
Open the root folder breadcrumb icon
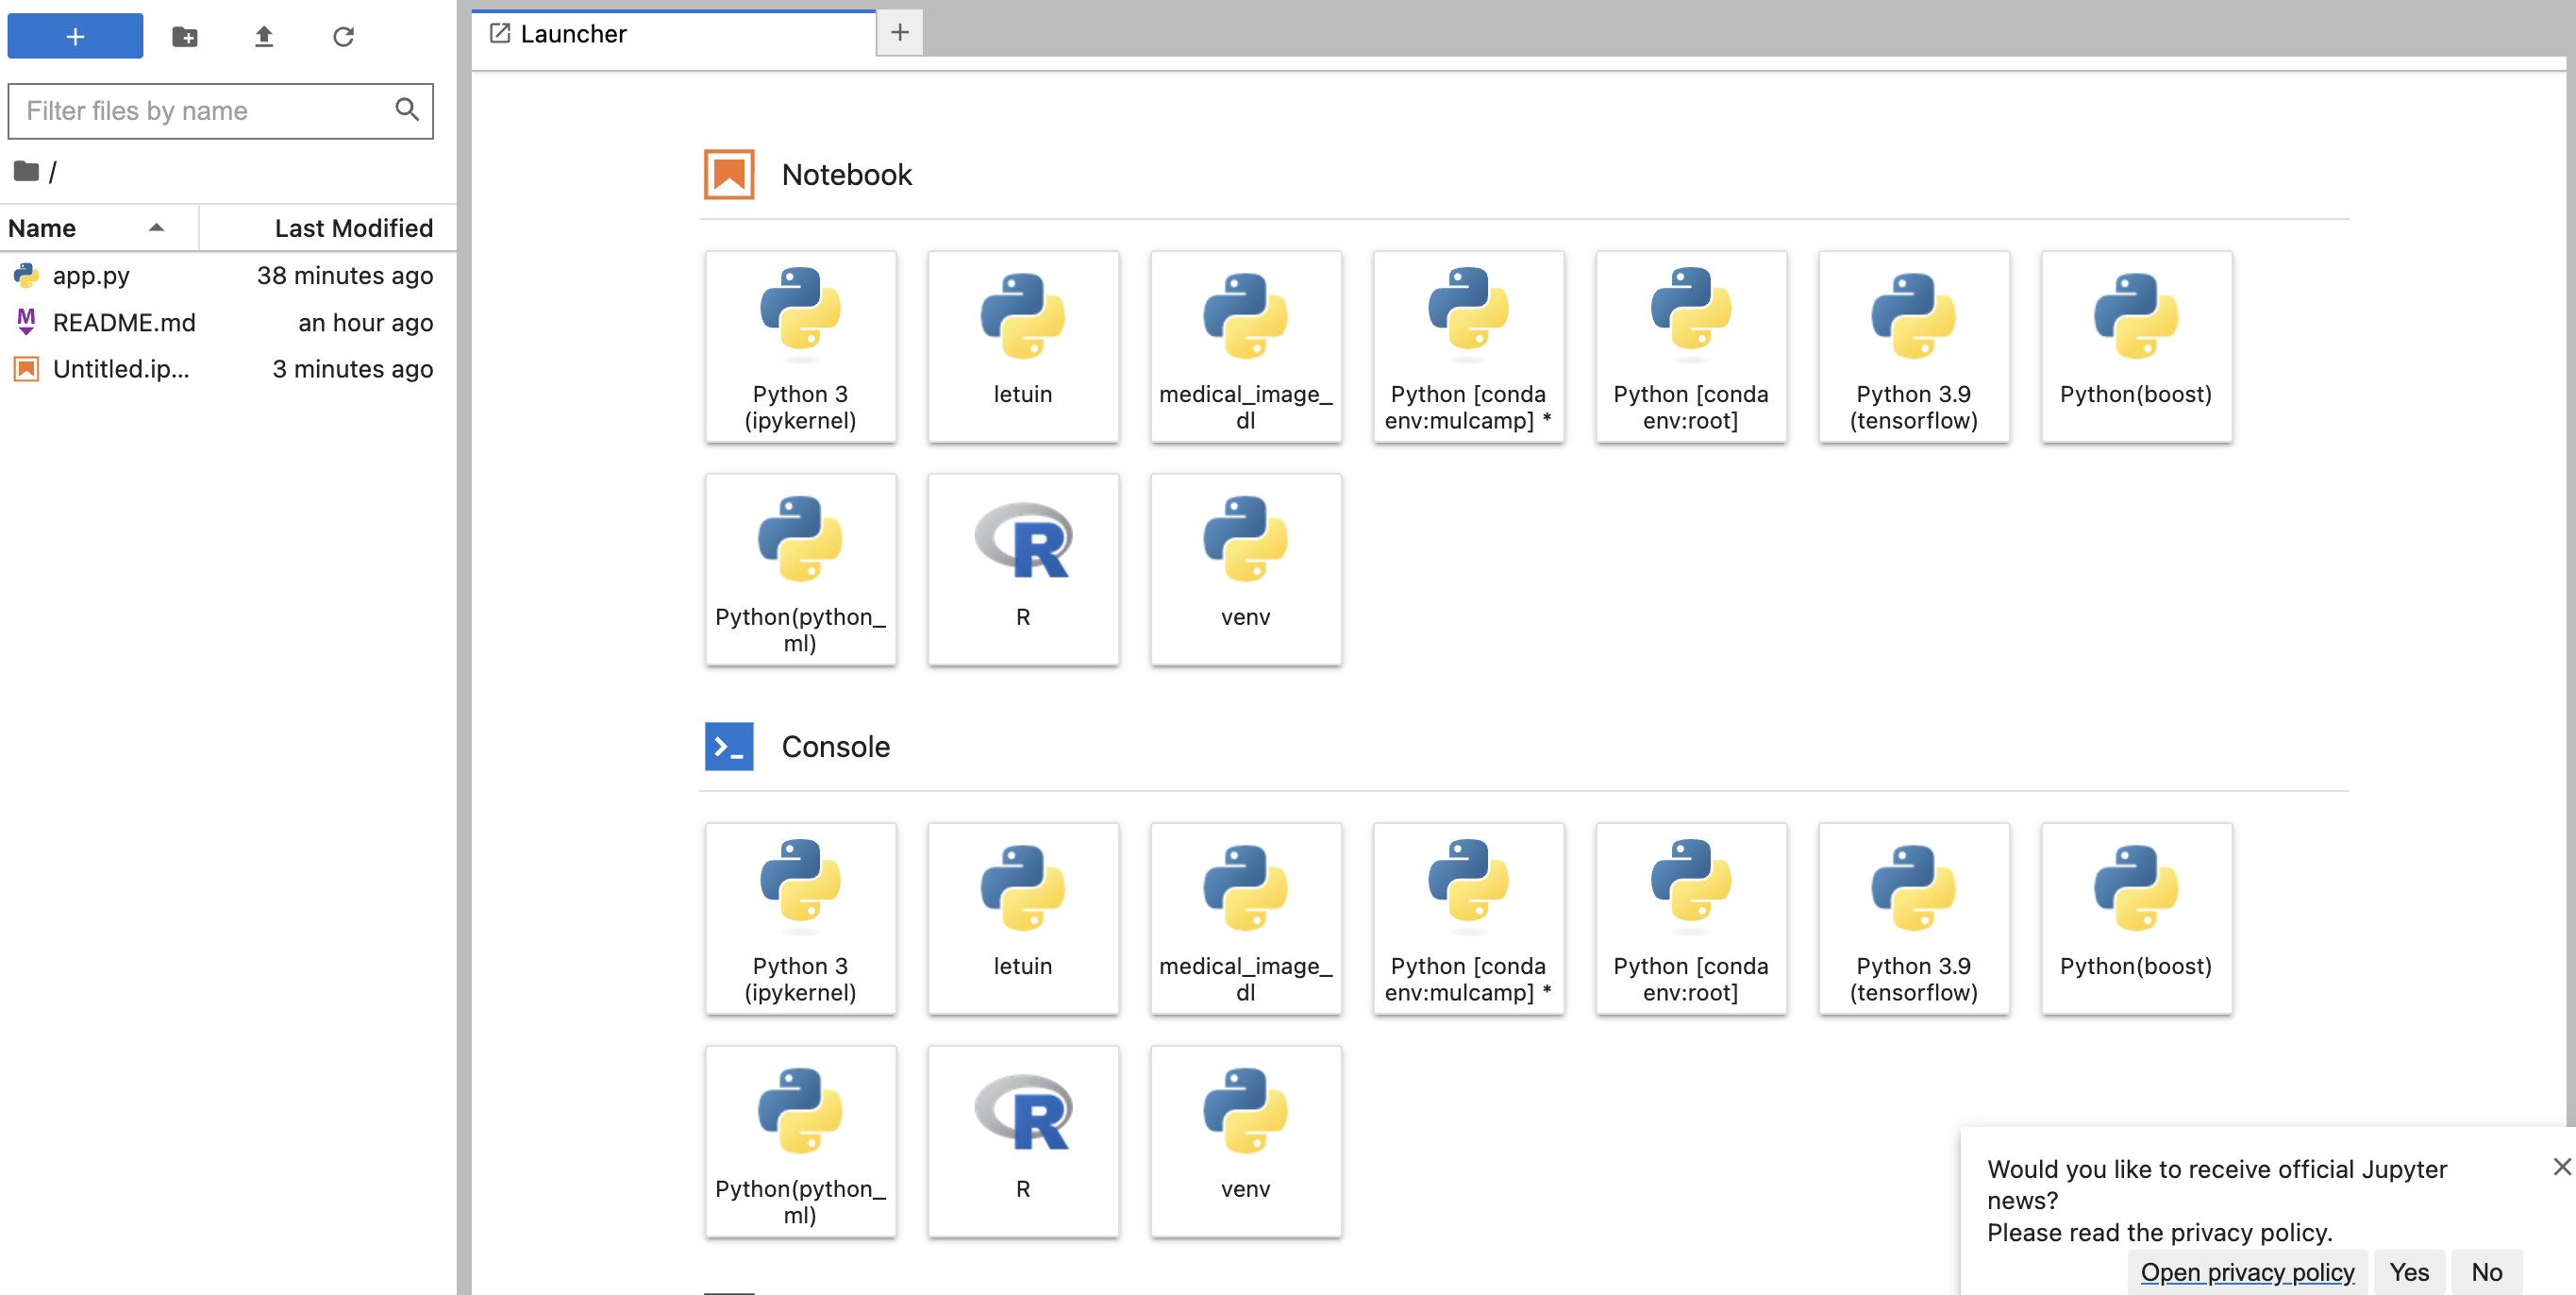[x=26, y=171]
